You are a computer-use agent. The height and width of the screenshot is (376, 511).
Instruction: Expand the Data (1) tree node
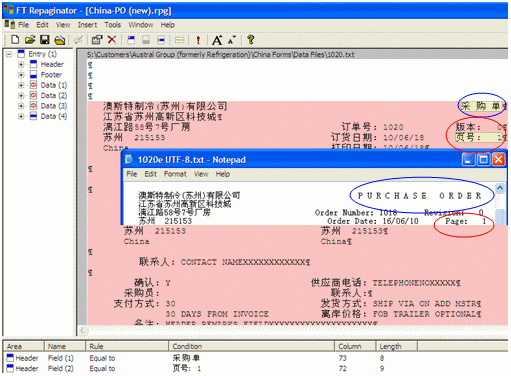21,85
